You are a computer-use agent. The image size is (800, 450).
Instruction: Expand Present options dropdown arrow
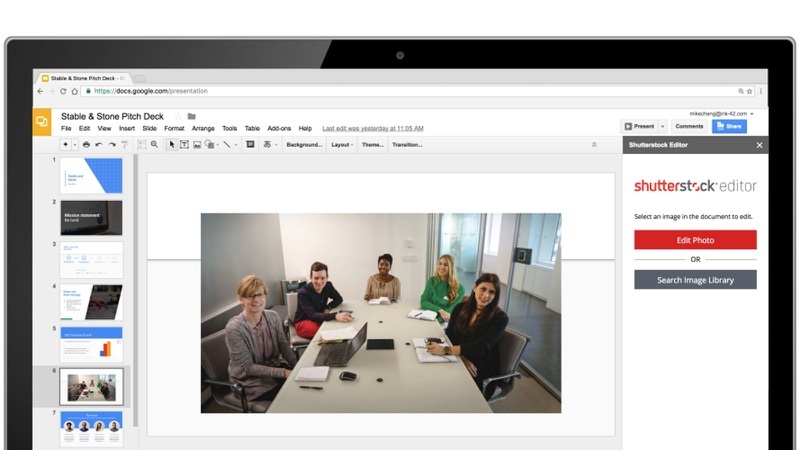pos(663,126)
